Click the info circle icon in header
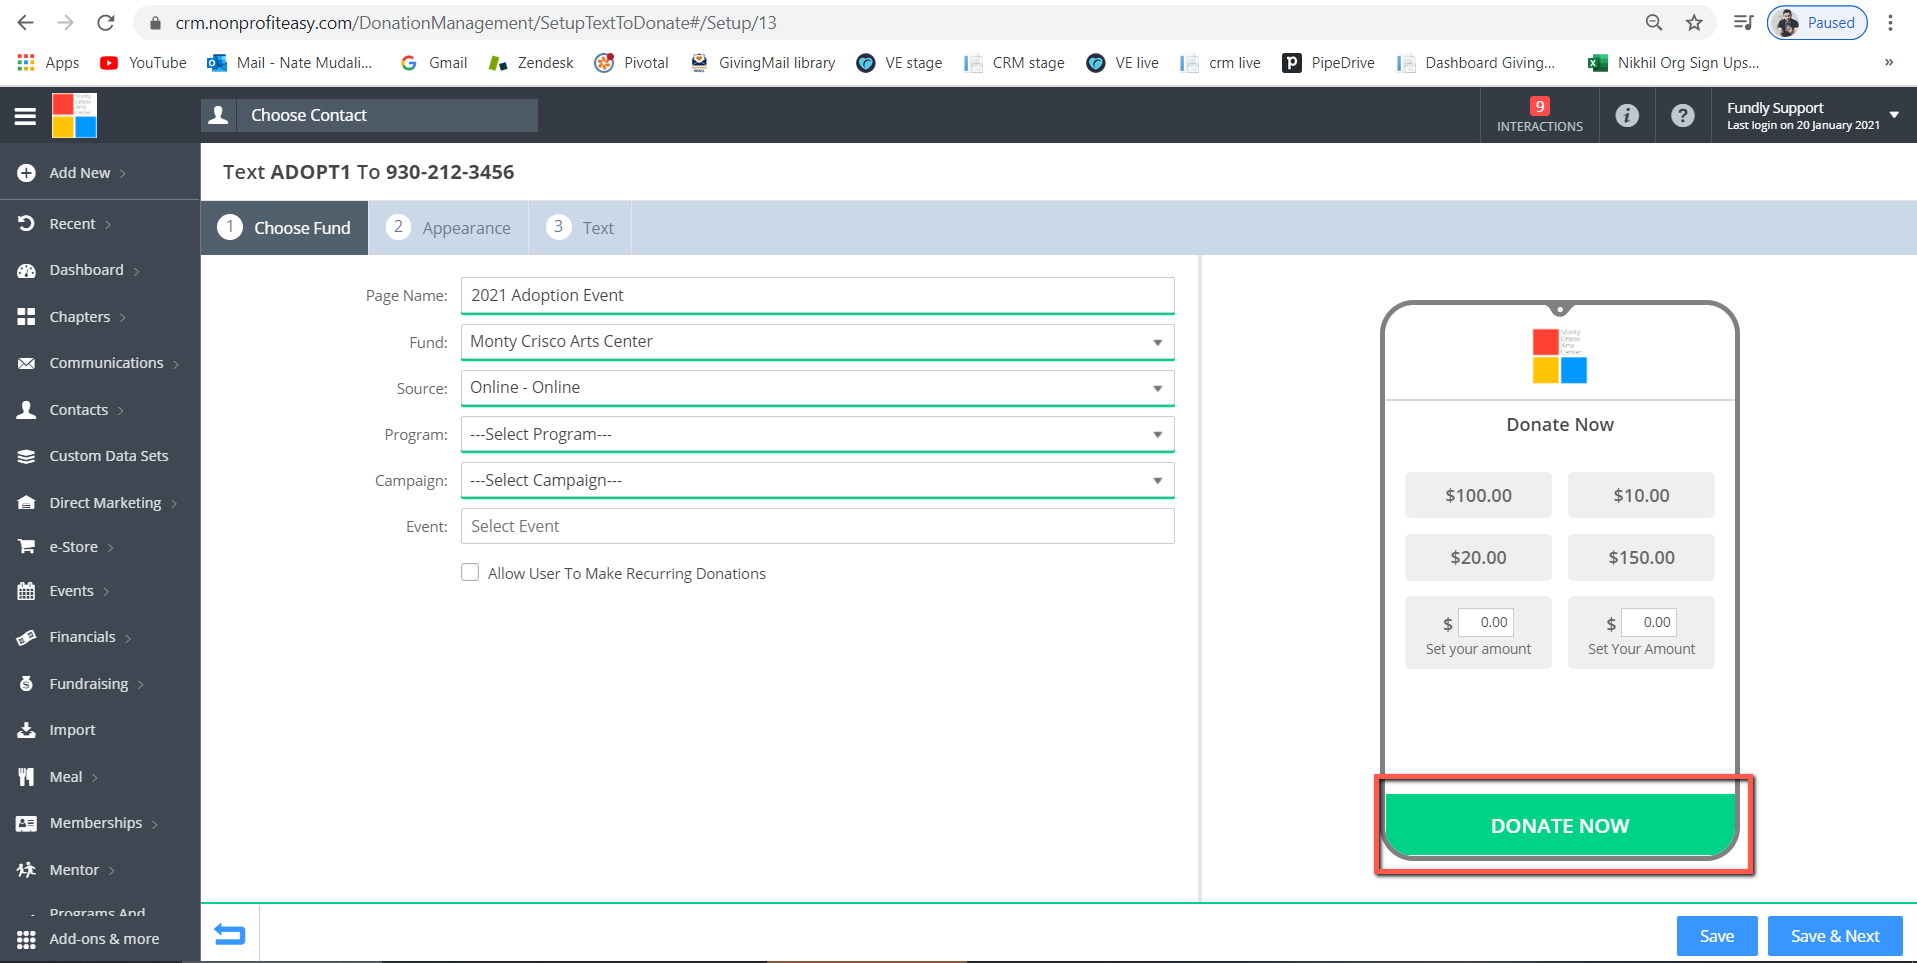Image resolution: width=1917 pixels, height=963 pixels. tap(1627, 115)
